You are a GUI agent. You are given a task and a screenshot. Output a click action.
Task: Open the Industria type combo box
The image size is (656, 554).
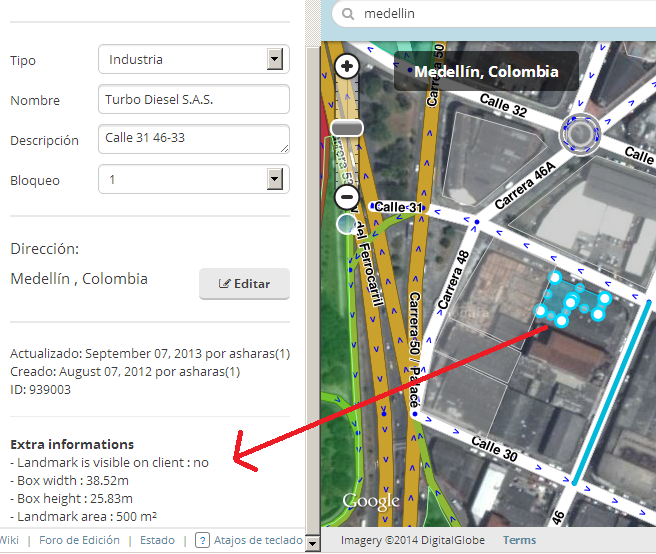(194, 59)
